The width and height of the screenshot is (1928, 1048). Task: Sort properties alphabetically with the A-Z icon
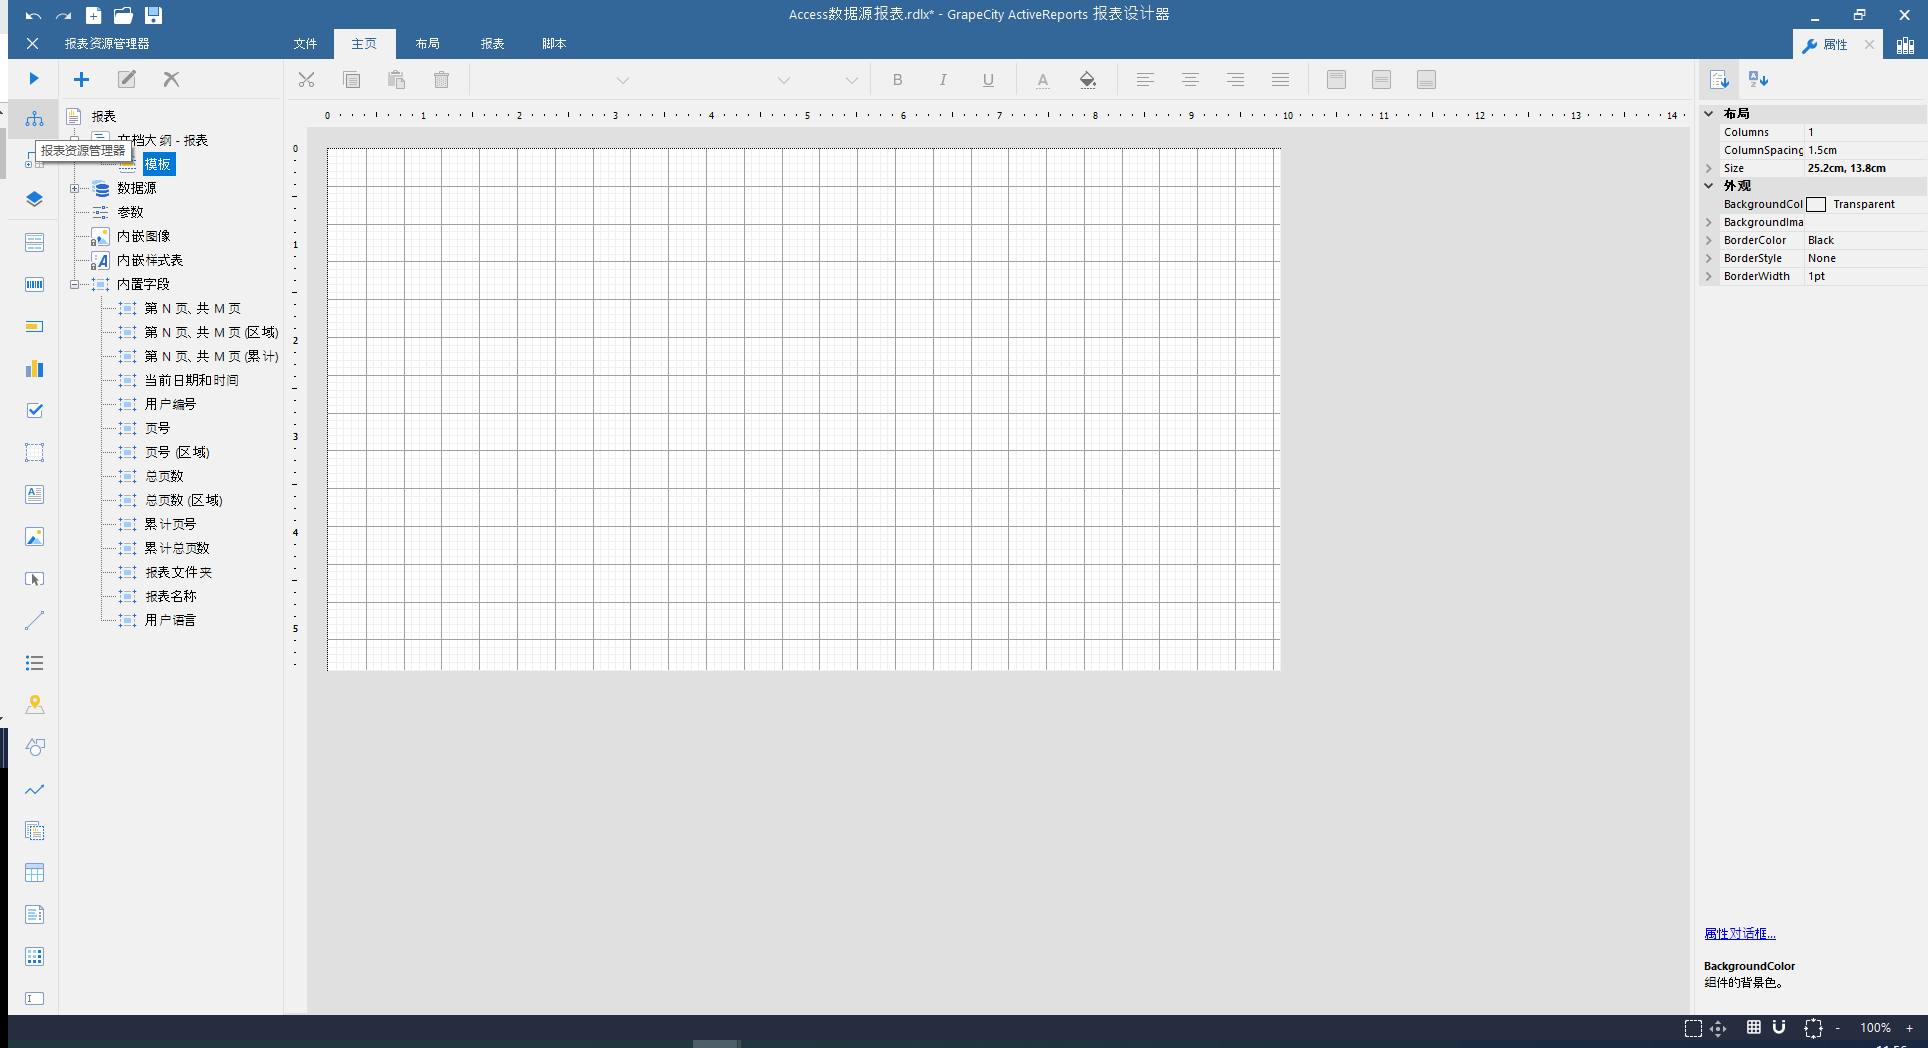[1758, 79]
